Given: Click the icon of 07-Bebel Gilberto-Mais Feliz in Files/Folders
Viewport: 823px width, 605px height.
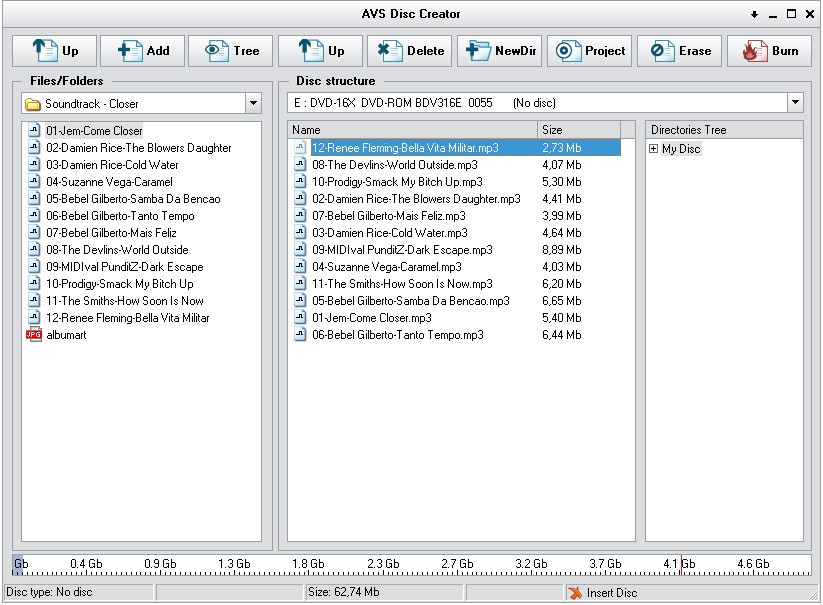Looking at the screenshot, I should point(34,232).
